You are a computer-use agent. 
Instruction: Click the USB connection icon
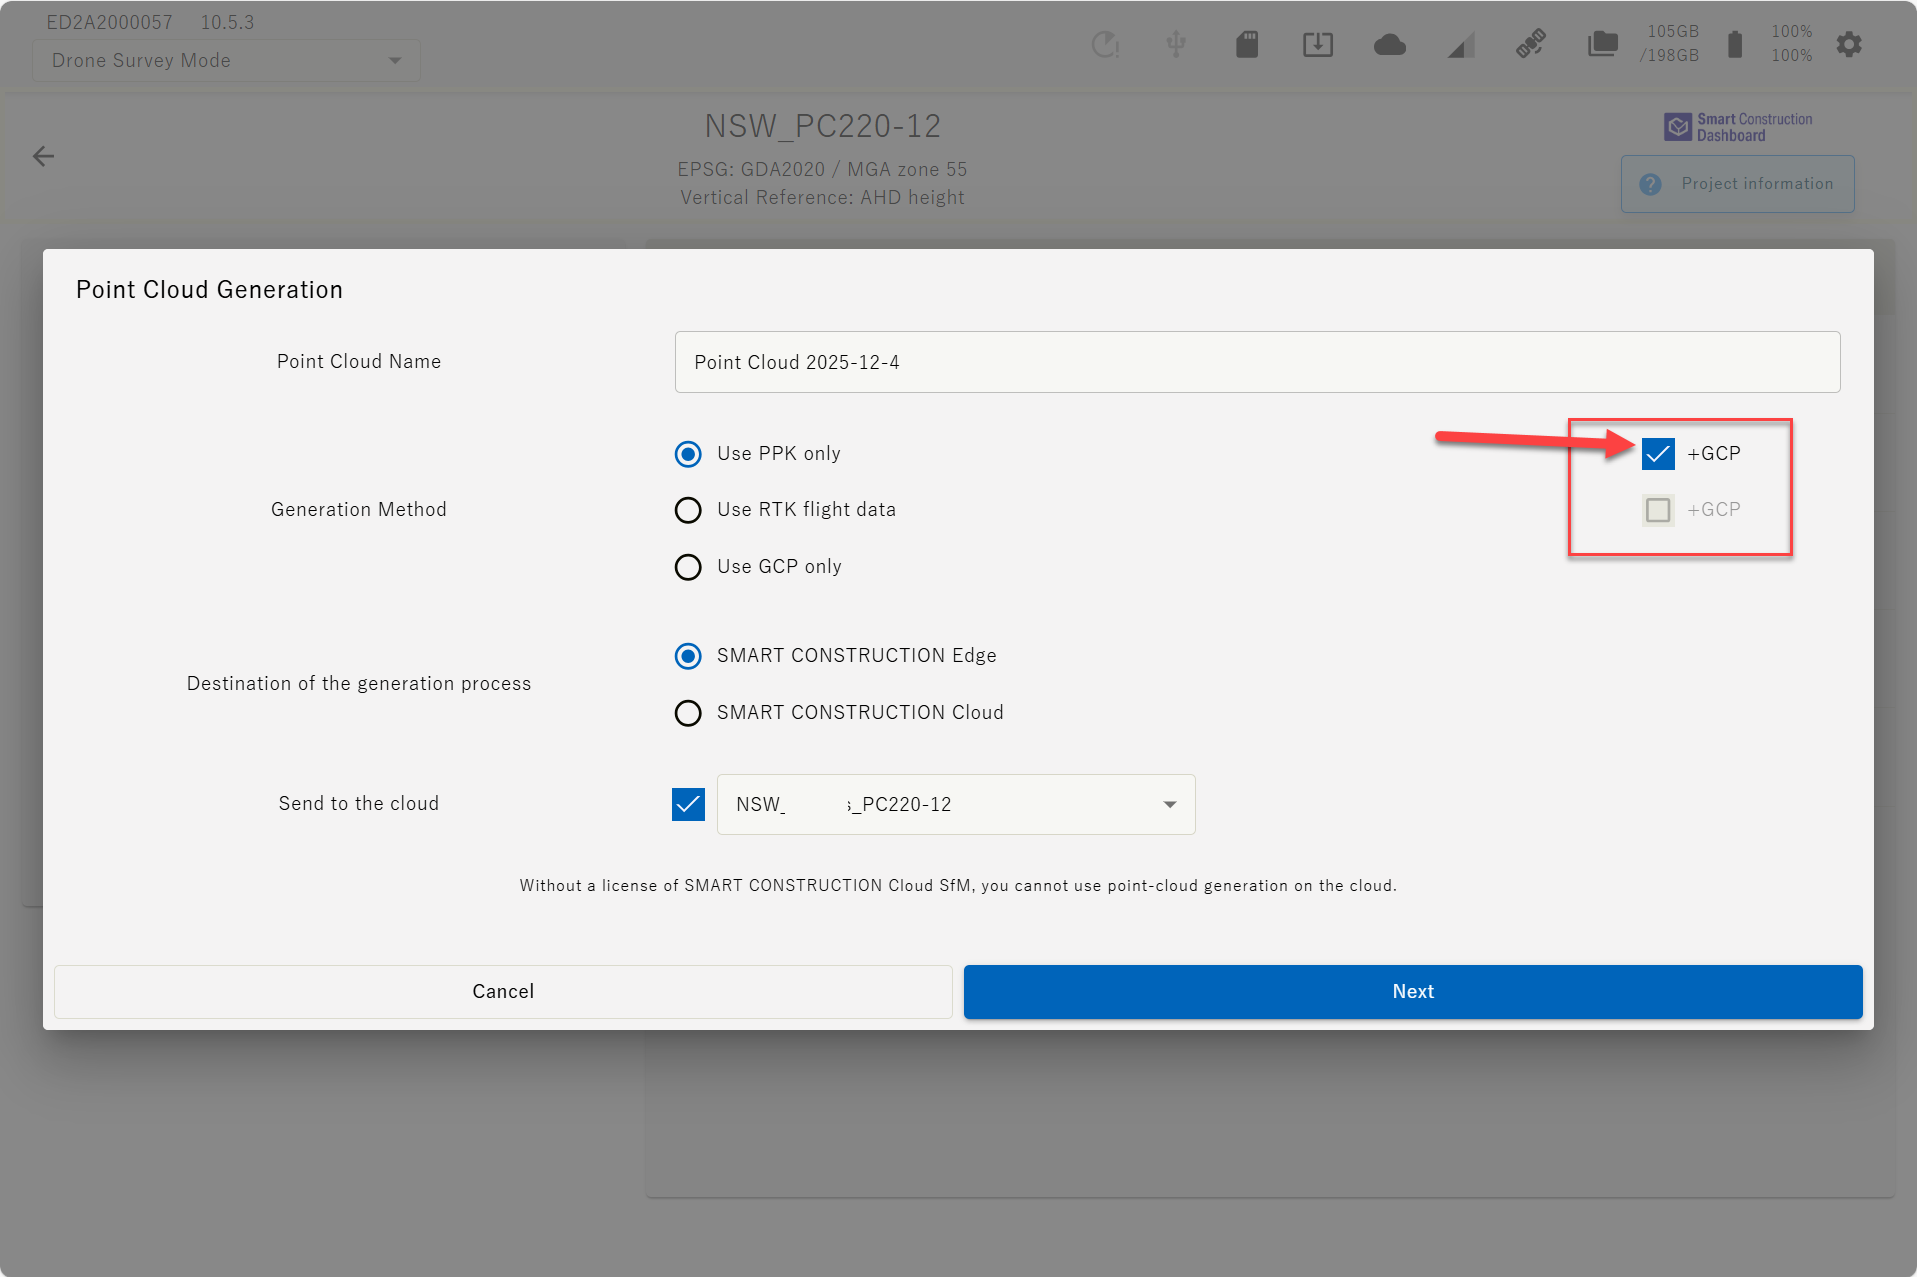point(1176,44)
